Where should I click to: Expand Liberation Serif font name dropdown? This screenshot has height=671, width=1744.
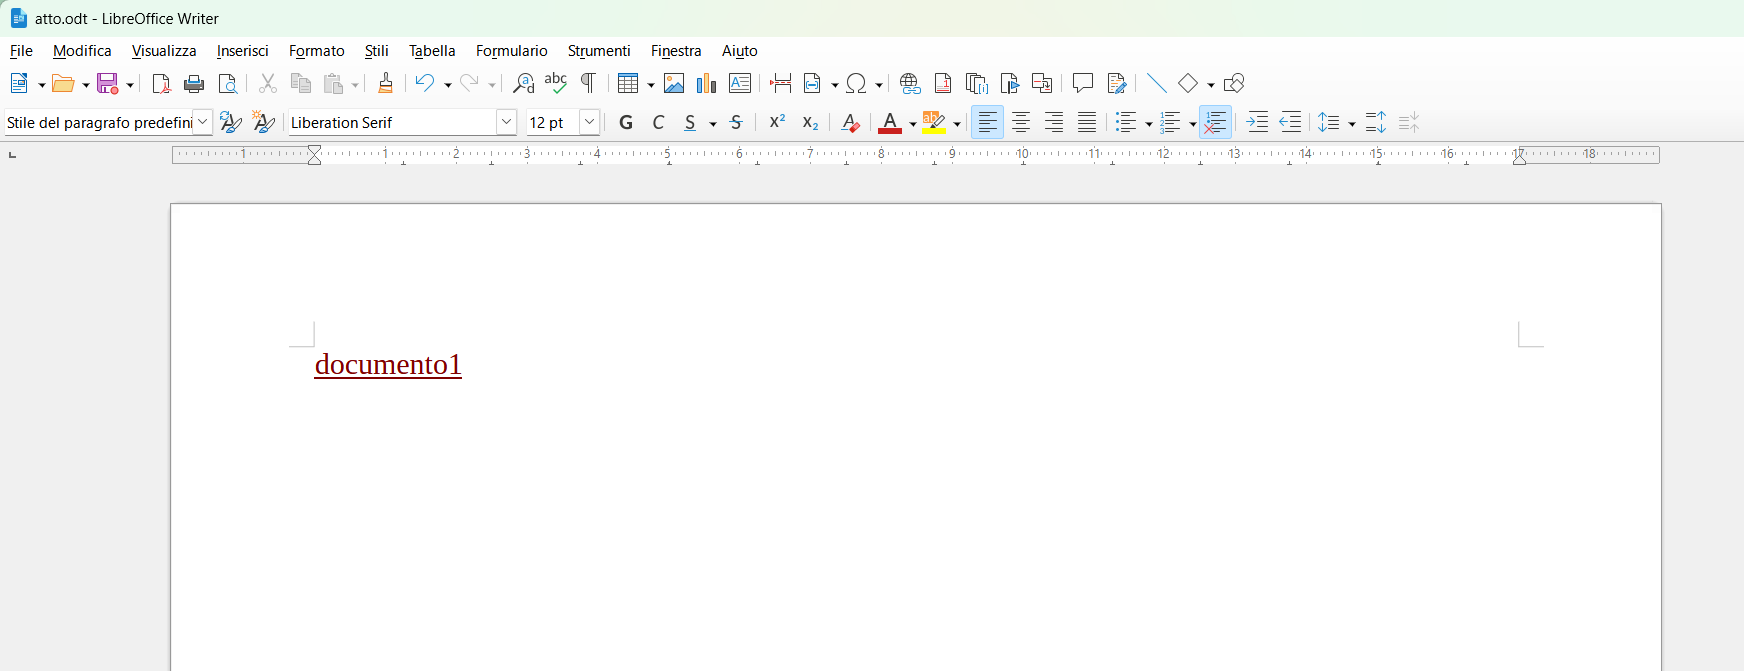click(507, 122)
